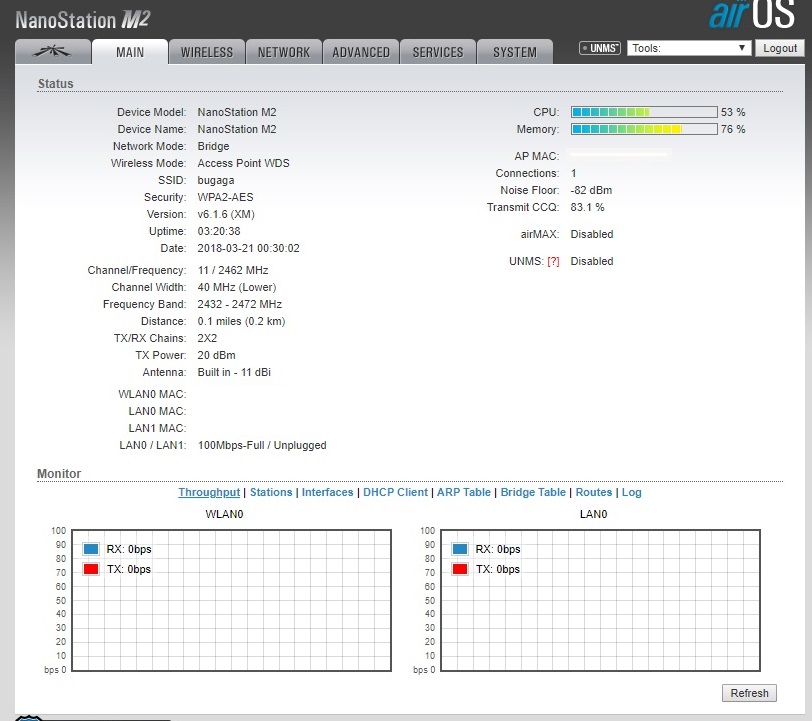
Task: Click the LAN0 blue RX legend swatch
Action: [x=460, y=549]
